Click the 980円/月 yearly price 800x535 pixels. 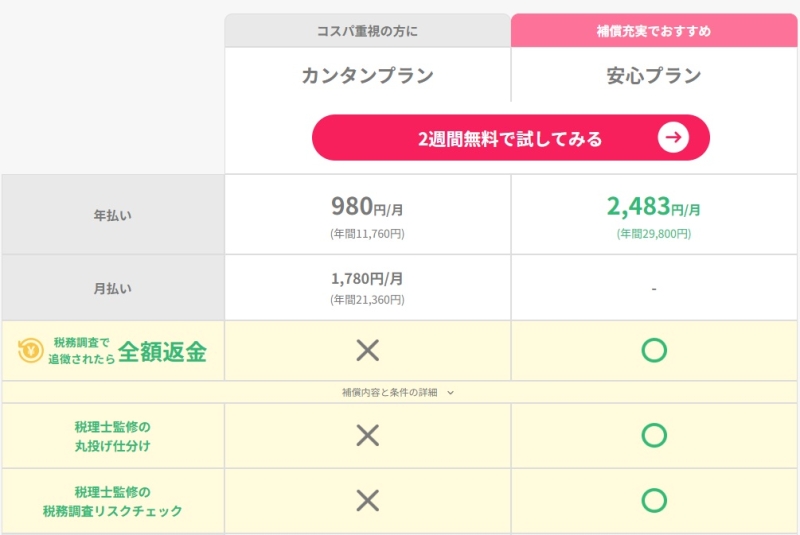pyautogui.click(x=367, y=207)
